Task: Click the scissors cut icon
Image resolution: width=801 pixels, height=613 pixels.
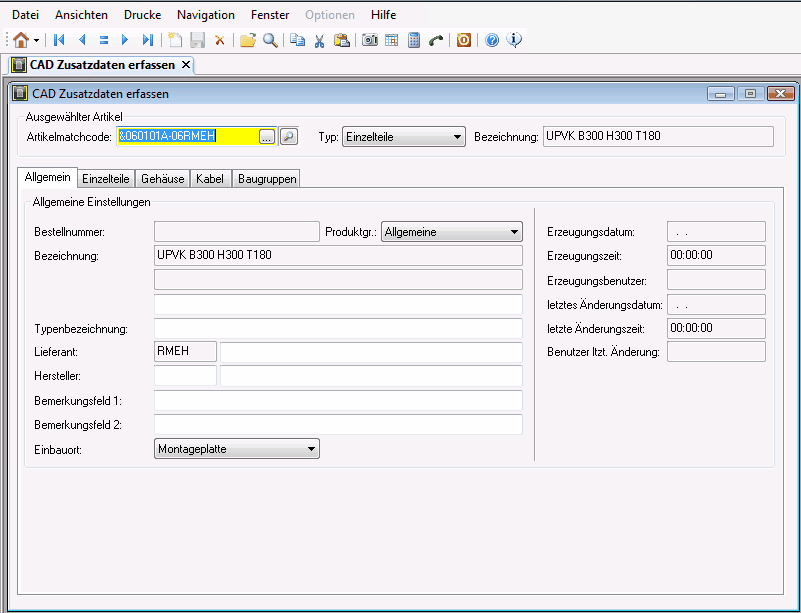Action: click(320, 40)
